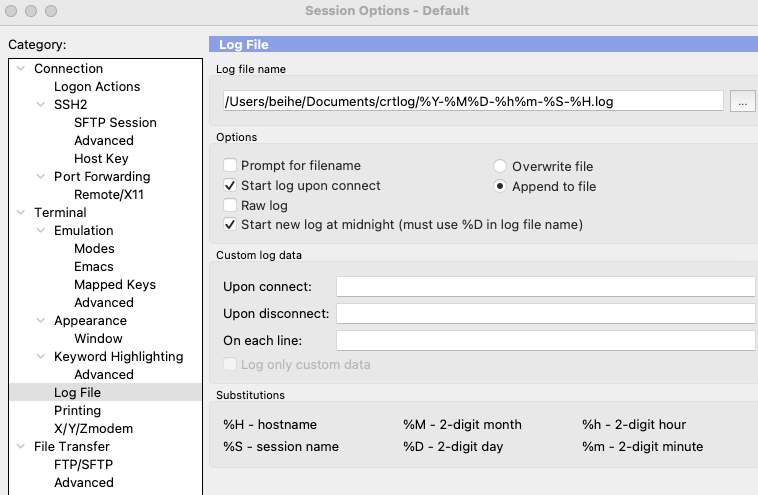This screenshot has height=495, width=758.
Task: Collapse the Terminal category chevron
Action: 21,212
